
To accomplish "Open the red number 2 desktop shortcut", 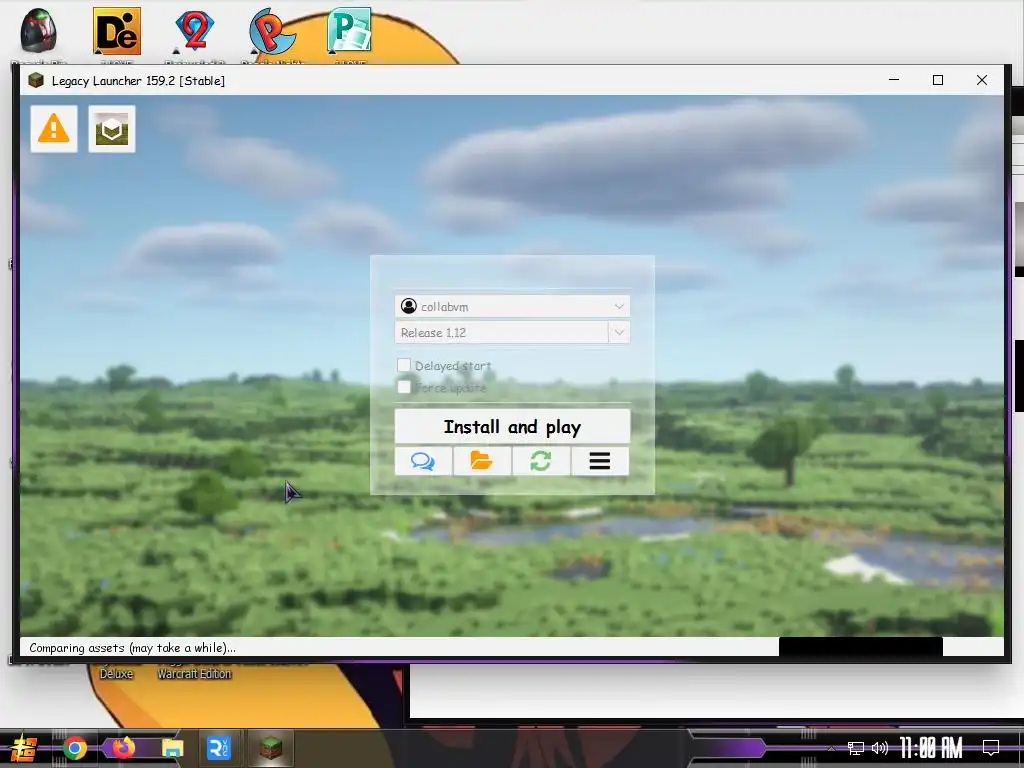I will coord(195,31).
